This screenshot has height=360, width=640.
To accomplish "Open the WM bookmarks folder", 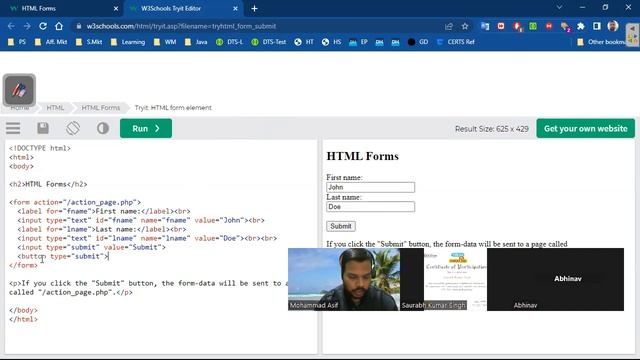I will coord(165,42).
